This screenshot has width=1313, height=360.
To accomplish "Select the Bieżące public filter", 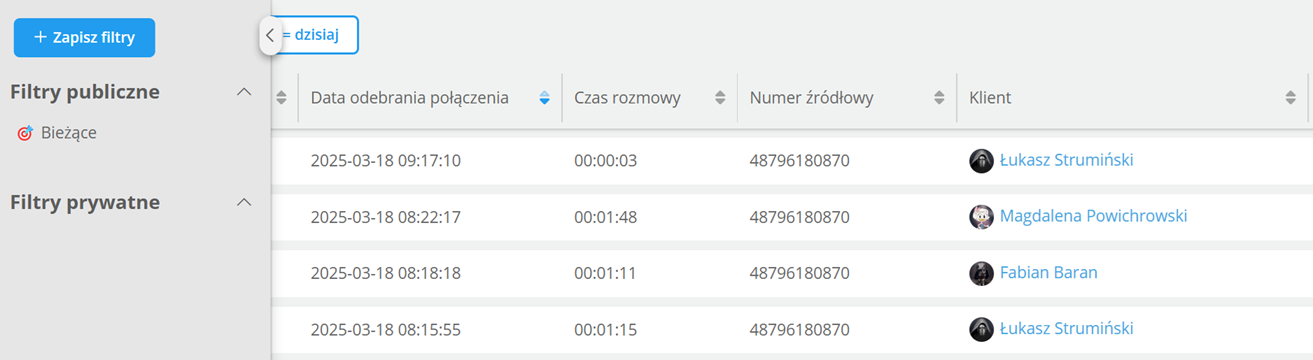I will 69,132.
